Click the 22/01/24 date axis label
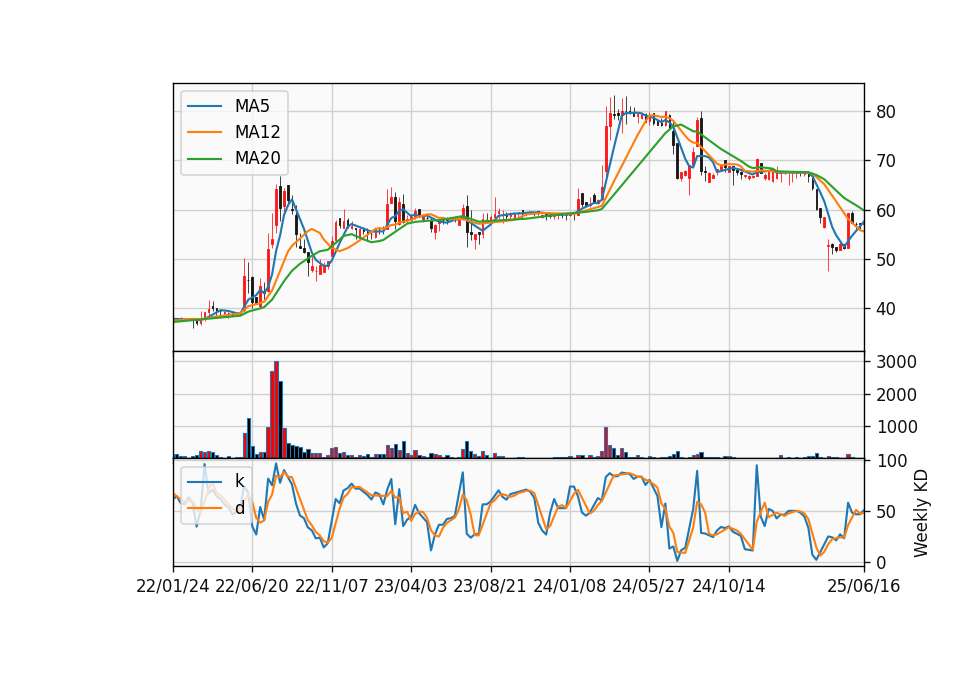The width and height of the screenshot is (960, 690). pos(173,587)
